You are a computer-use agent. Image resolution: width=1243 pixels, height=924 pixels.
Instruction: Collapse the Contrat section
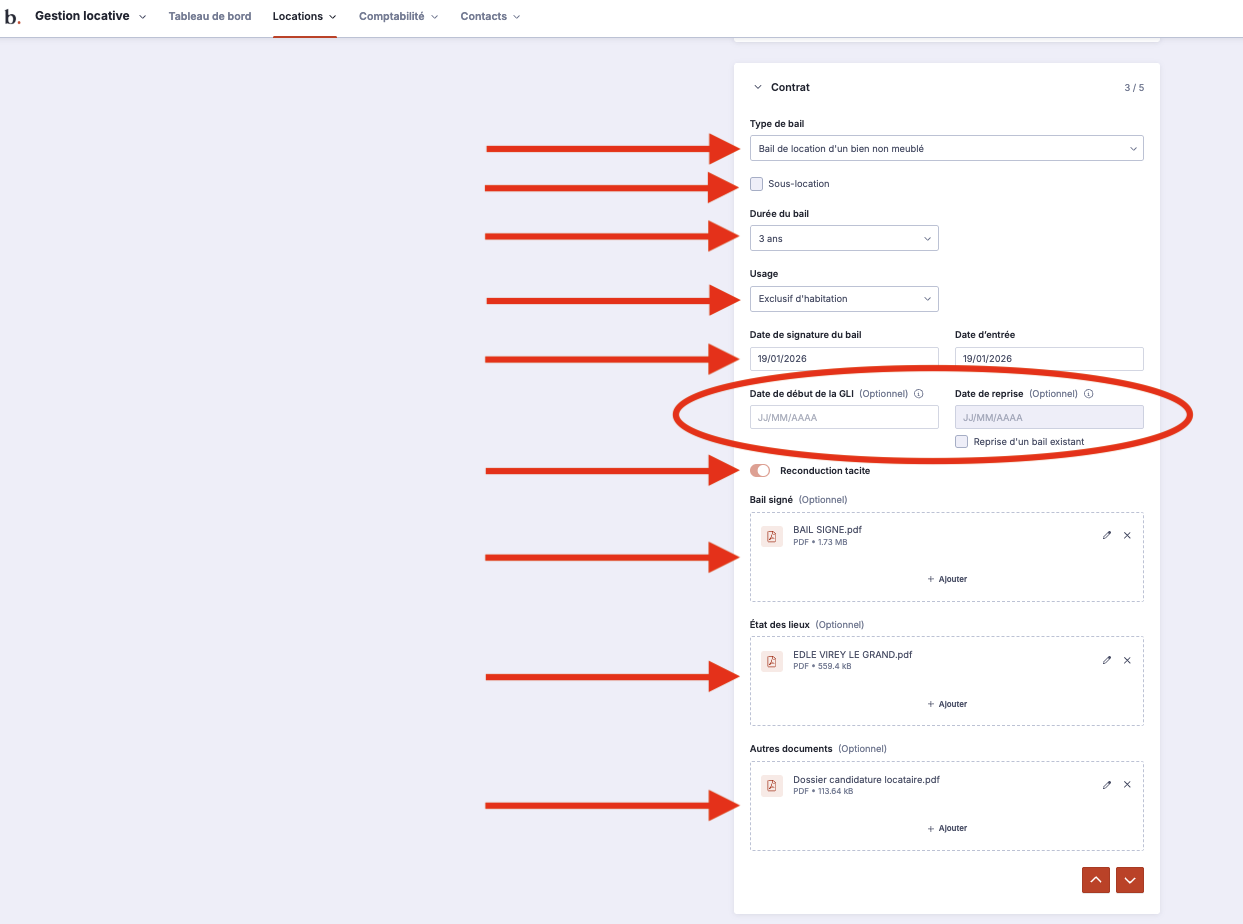(x=758, y=88)
